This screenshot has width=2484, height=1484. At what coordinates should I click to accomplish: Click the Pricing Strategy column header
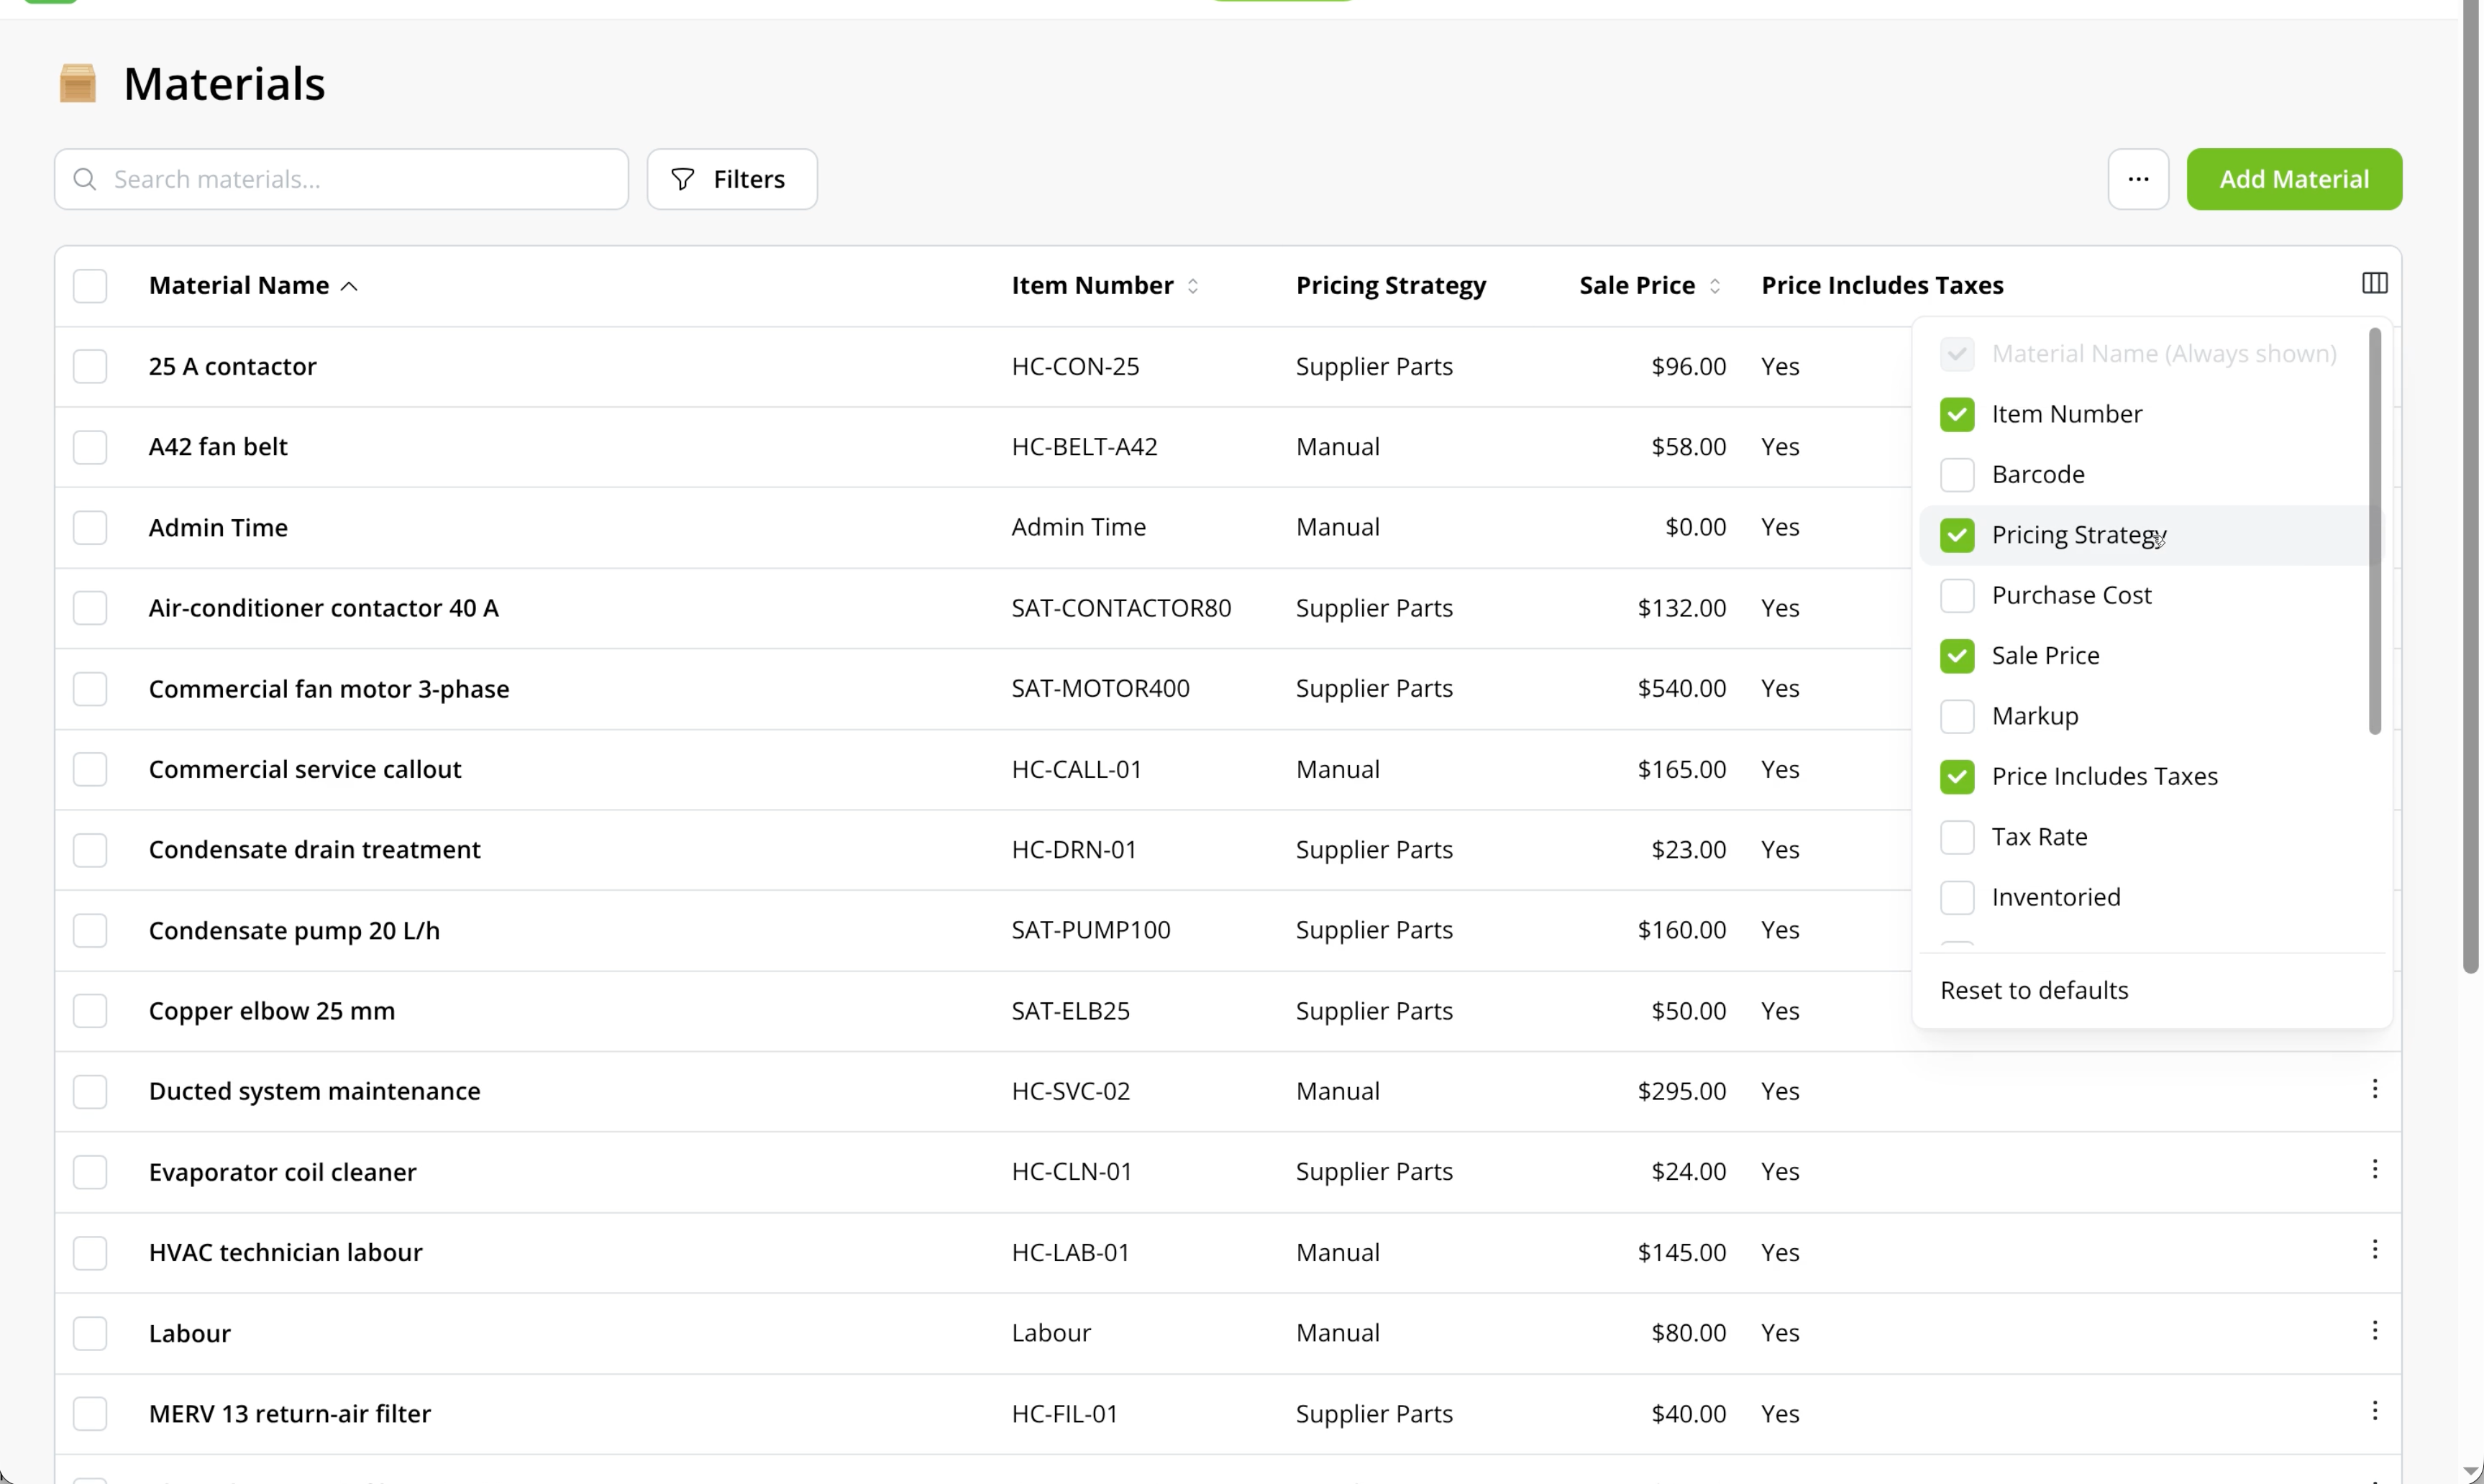[1391, 286]
